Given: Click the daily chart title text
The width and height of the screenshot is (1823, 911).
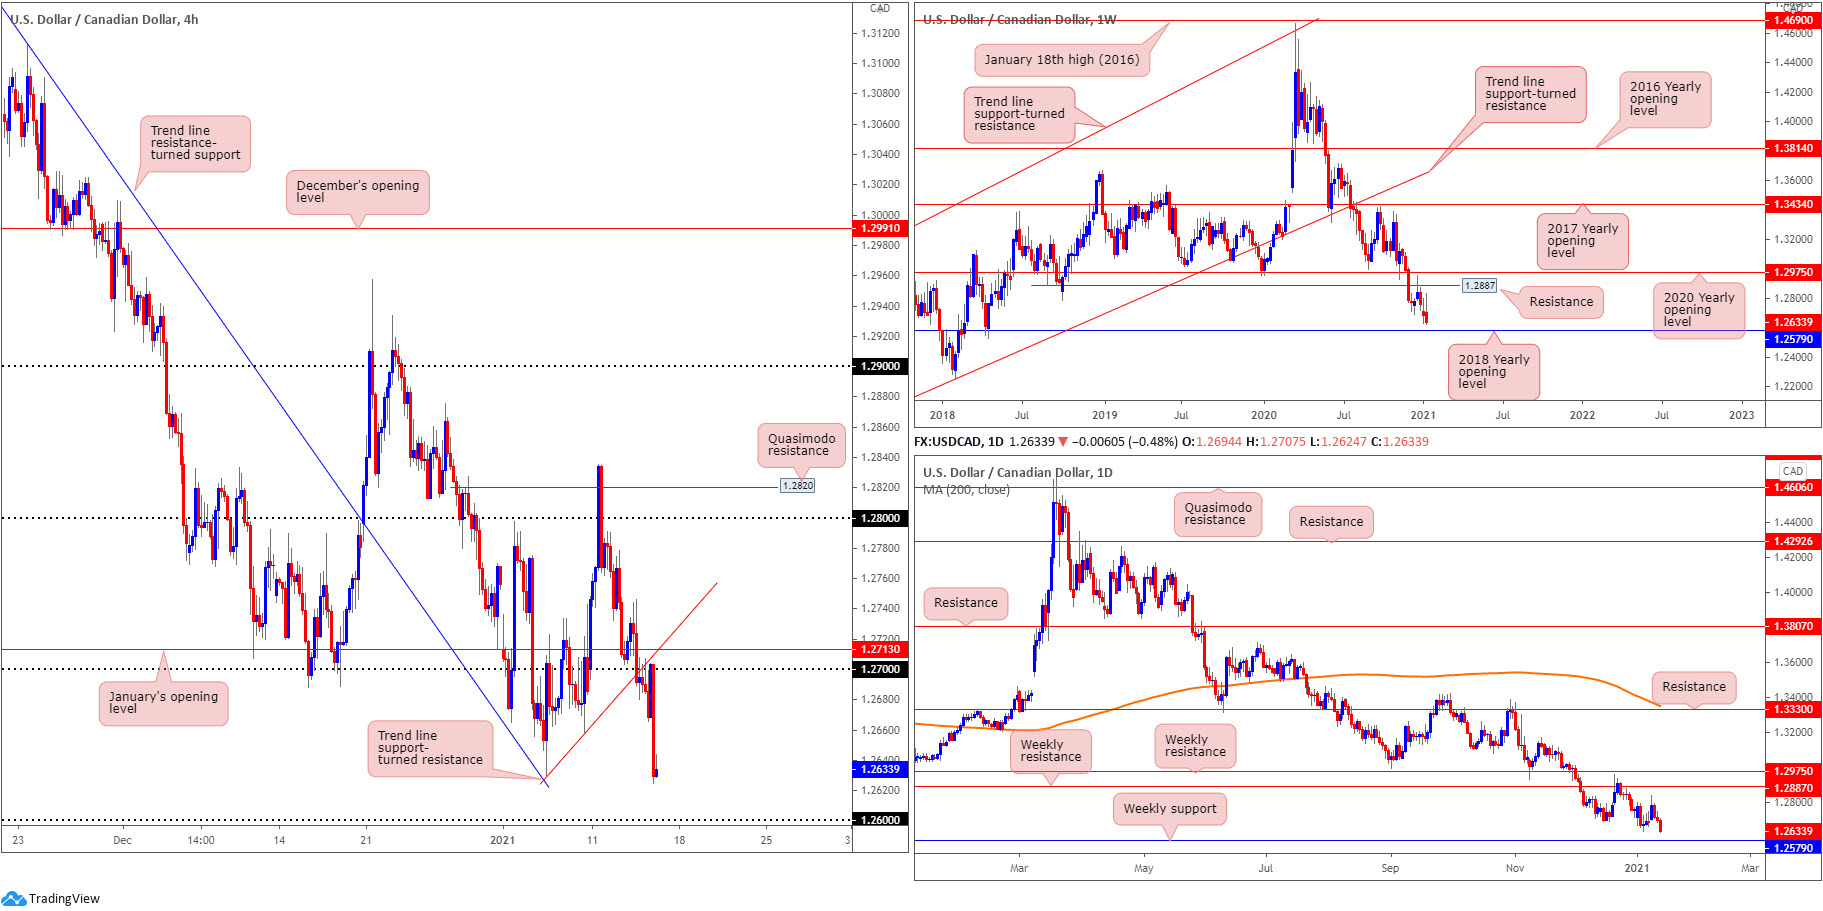Looking at the screenshot, I should click(x=1017, y=472).
